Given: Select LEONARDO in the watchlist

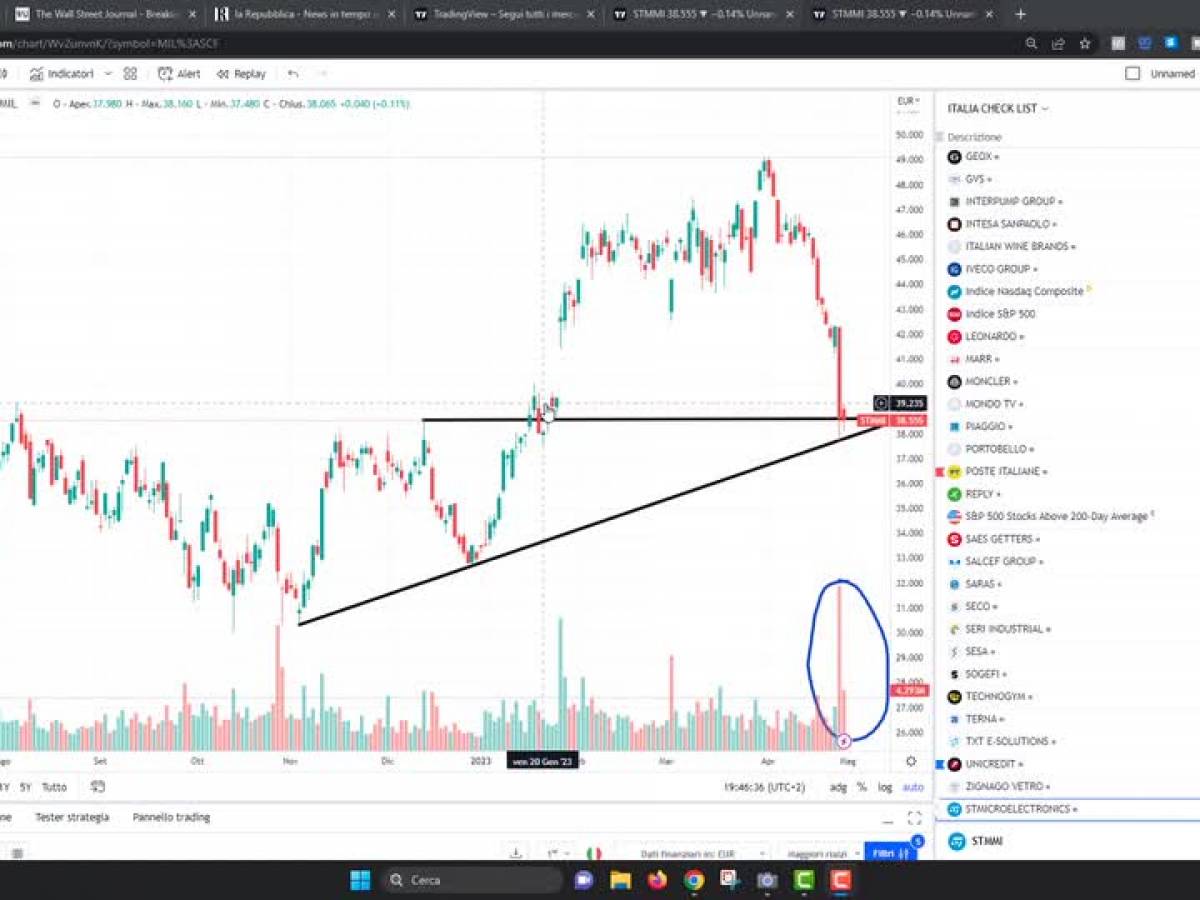Looking at the screenshot, I should coord(990,337).
